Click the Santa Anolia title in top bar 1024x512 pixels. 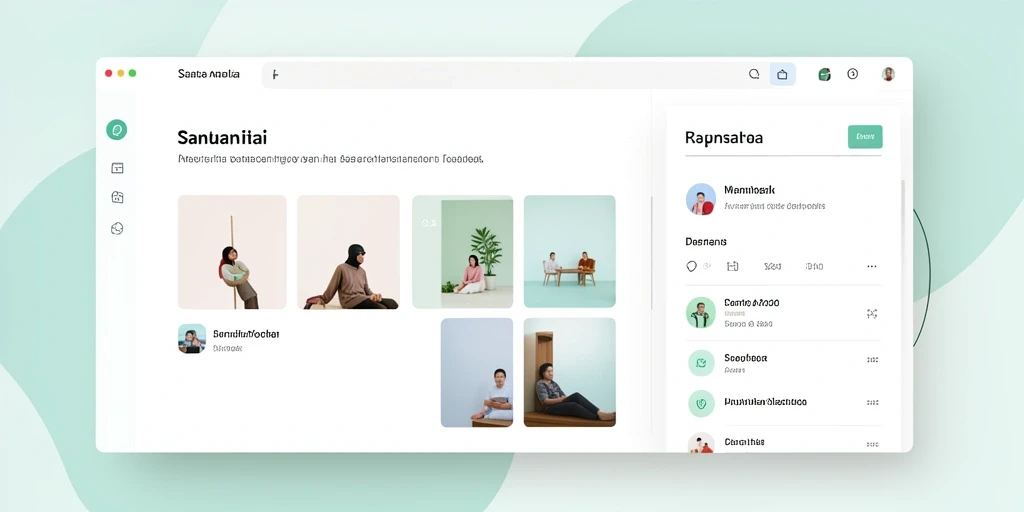point(208,74)
